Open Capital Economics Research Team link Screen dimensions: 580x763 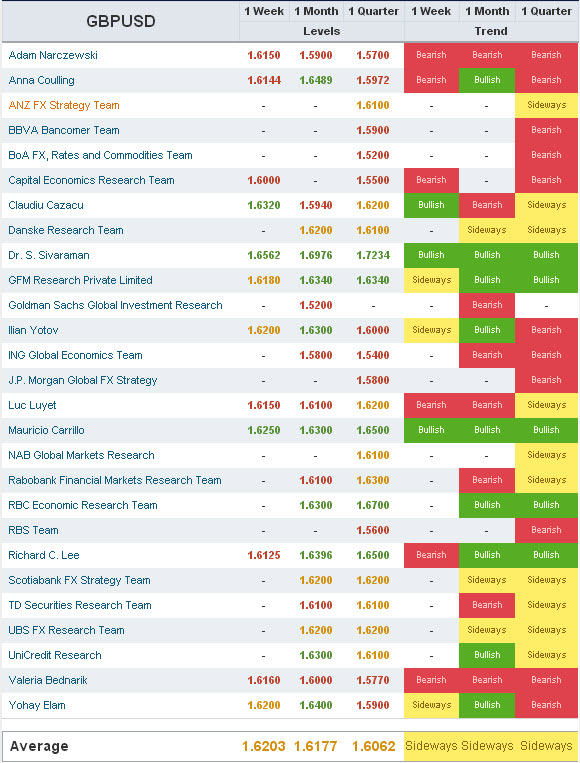point(91,180)
